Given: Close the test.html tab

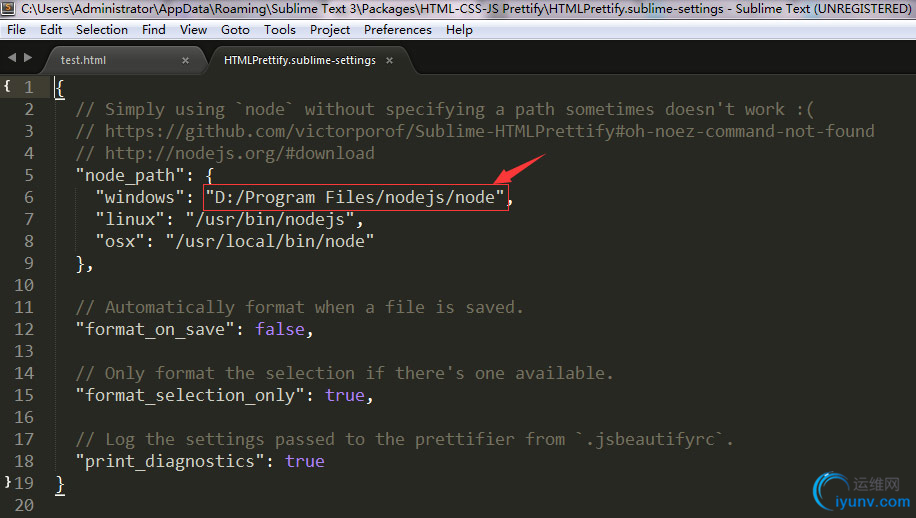Looking at the screenshot, I should [x=185, y=60].
